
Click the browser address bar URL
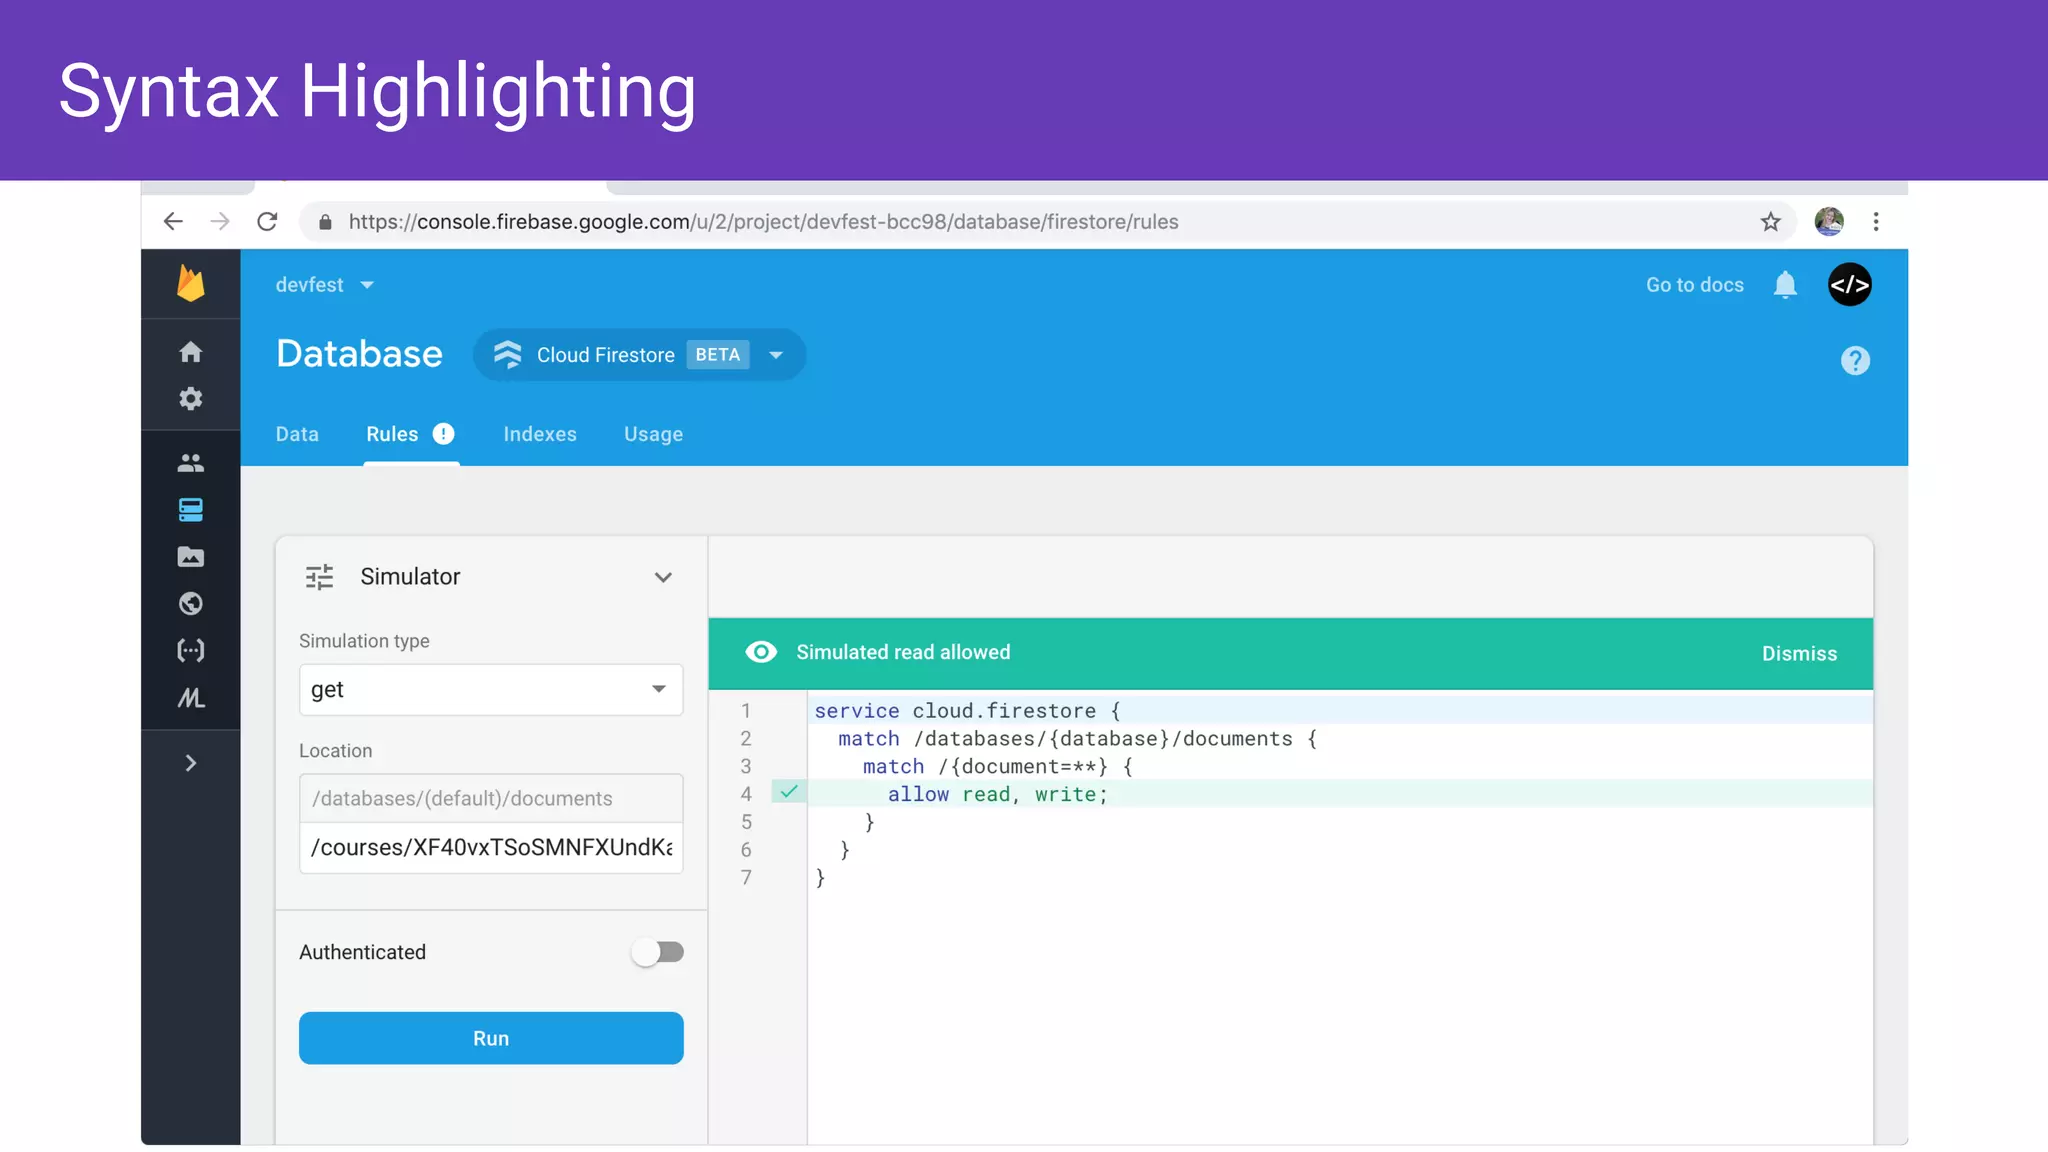click(x=763, y=222)
